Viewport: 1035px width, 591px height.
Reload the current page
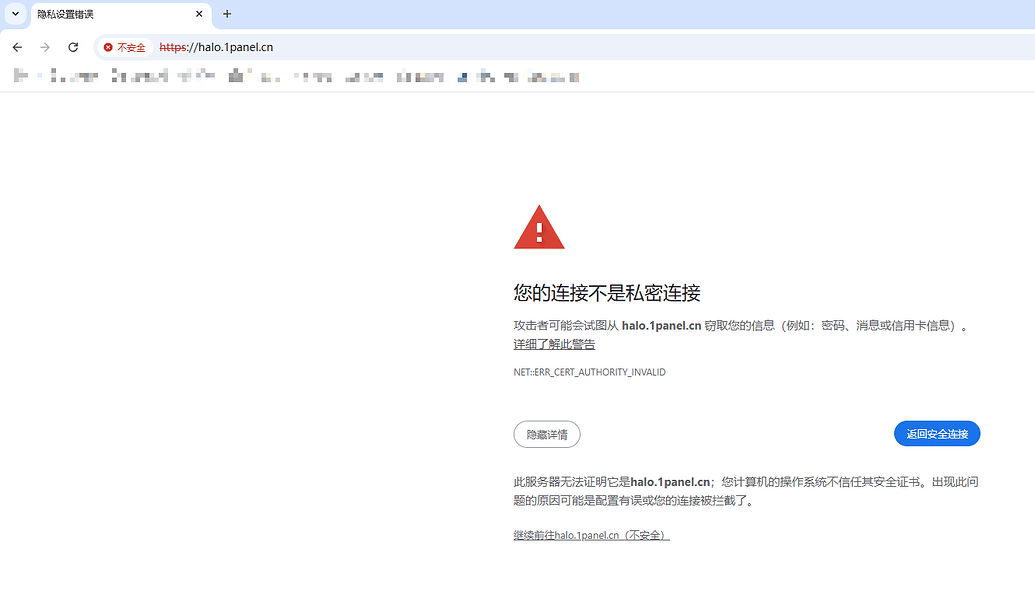(72, 47)
